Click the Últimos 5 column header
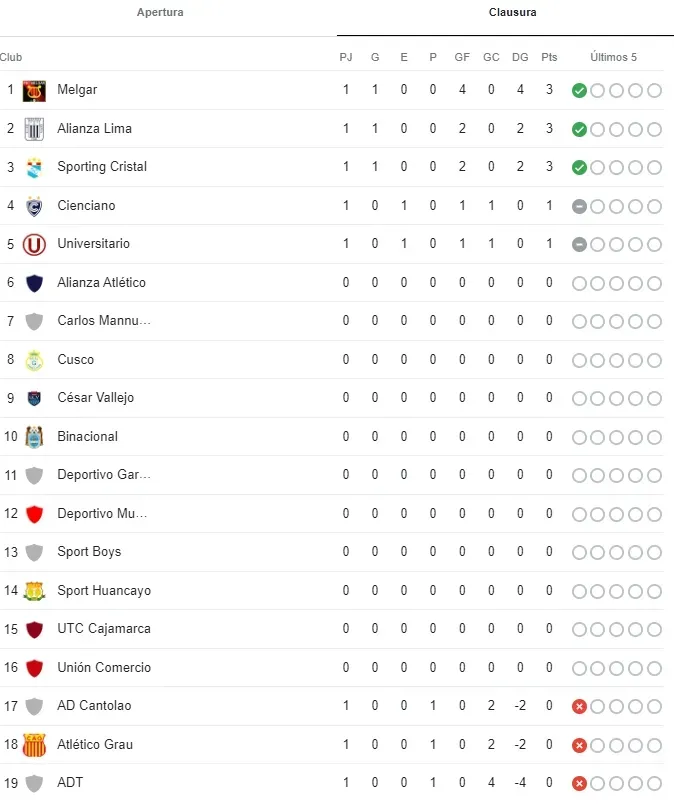674x809 pixels. tap(613, 57)
